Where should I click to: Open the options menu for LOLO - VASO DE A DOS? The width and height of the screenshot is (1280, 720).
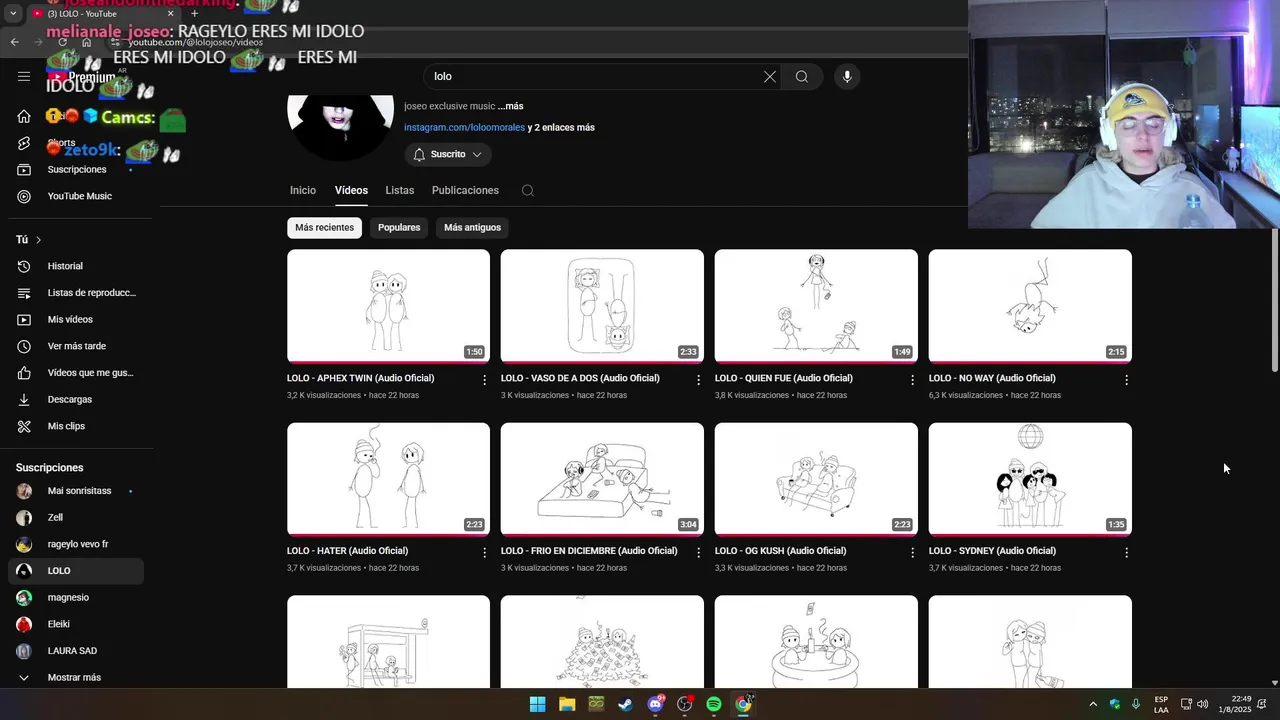pyautogui.click(x=699, y=380)
